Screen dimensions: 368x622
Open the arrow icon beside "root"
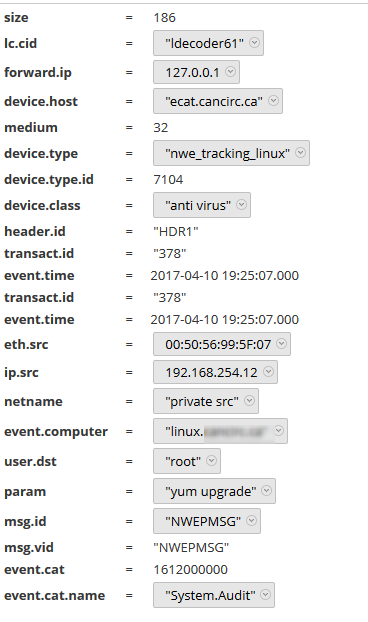212,460
